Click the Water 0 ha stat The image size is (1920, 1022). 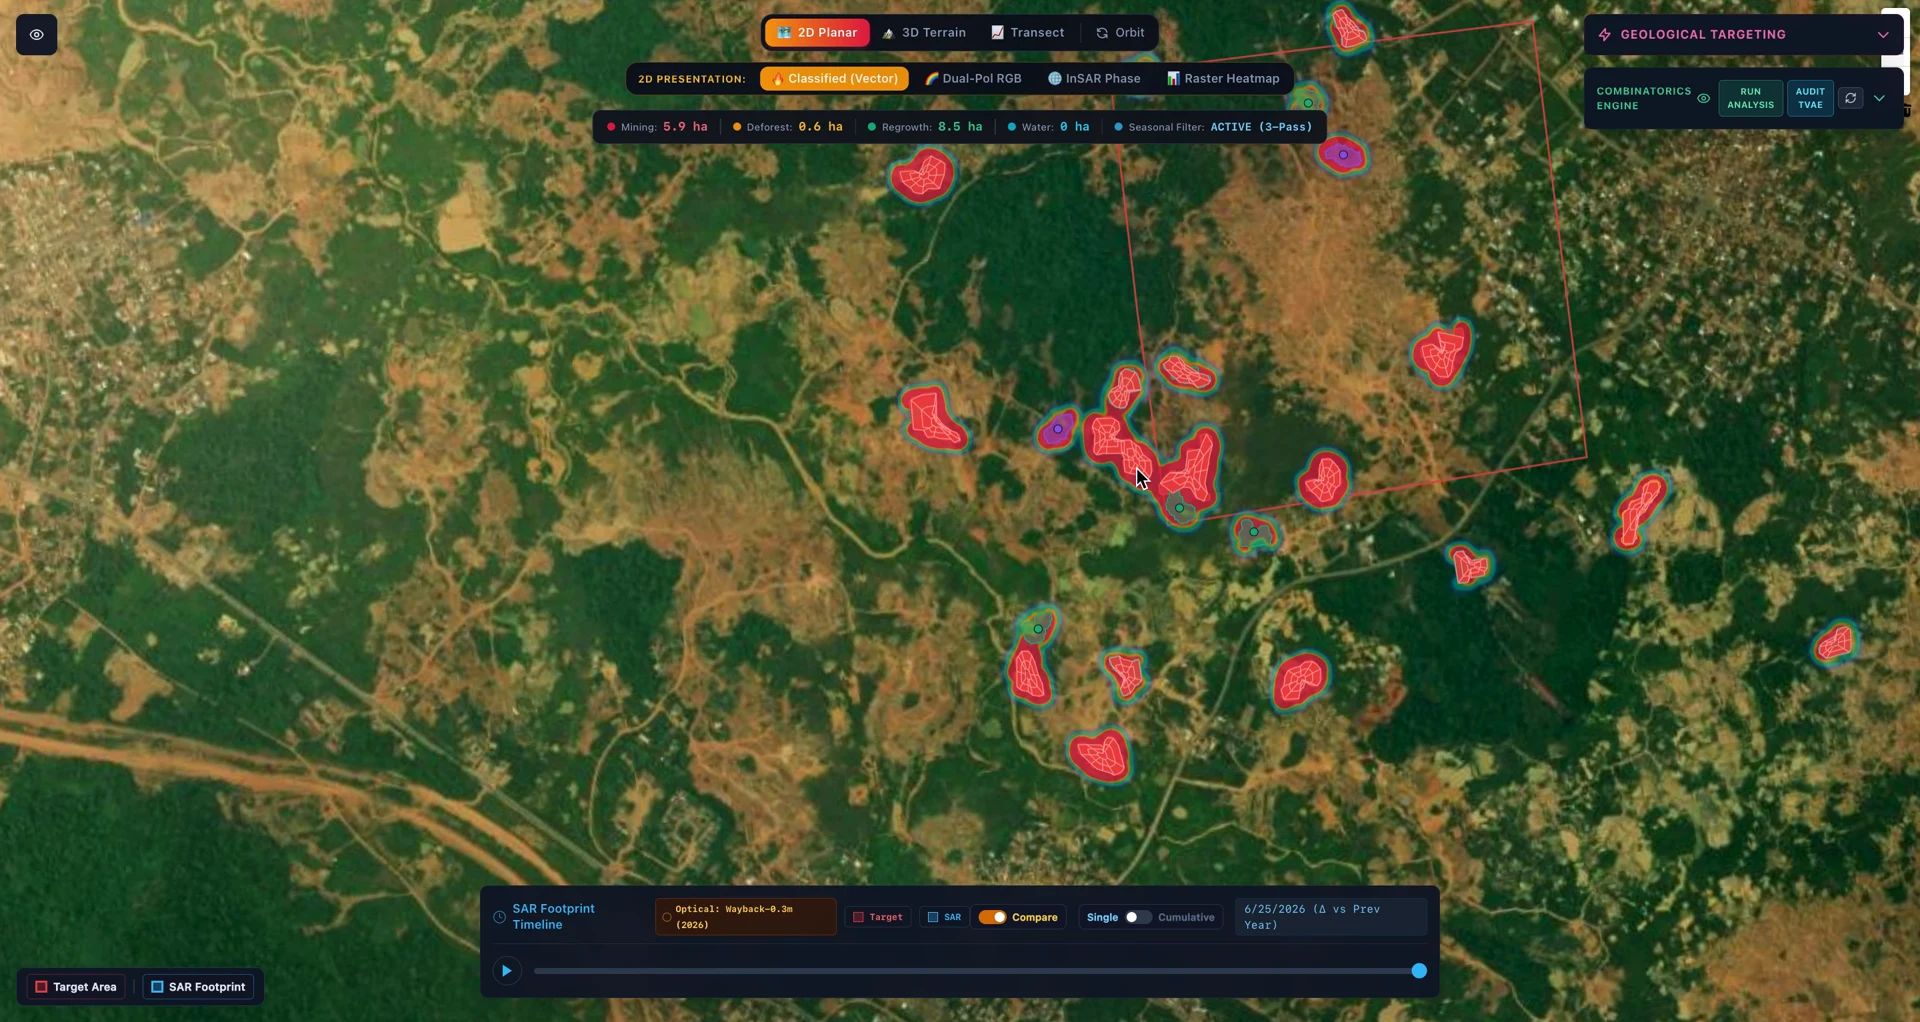point(1048,127)
